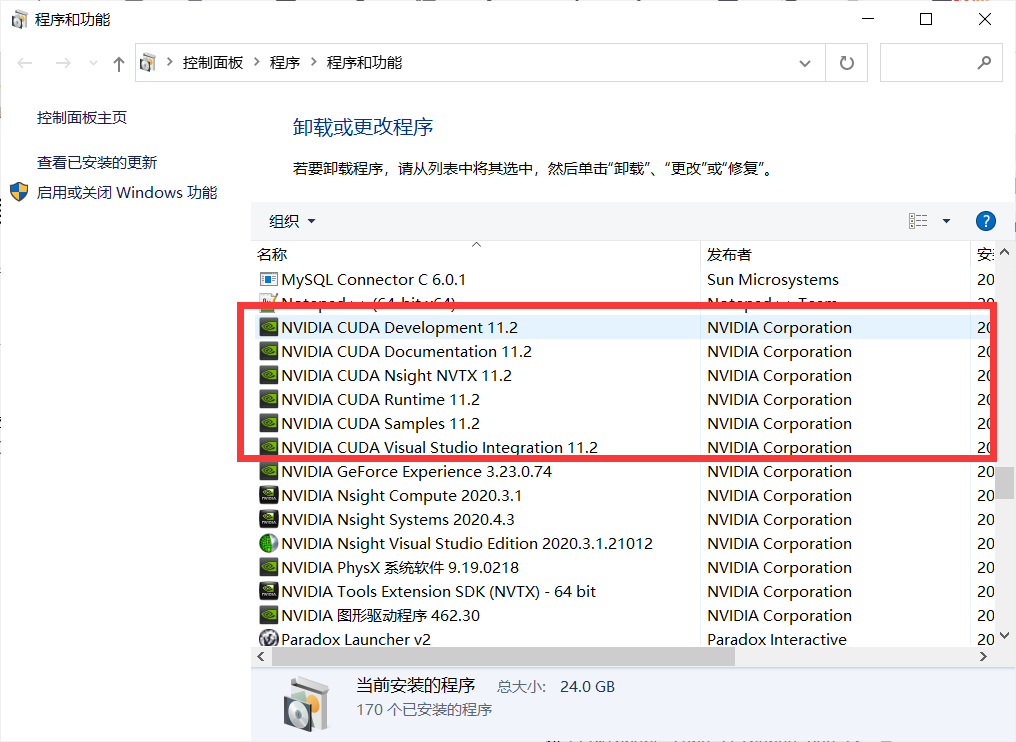The height and width of the screenshot is (742, 1016).
Task: Click the NVIDIA Tools Extension SDK icon
Action: click(x=268, y=591)
